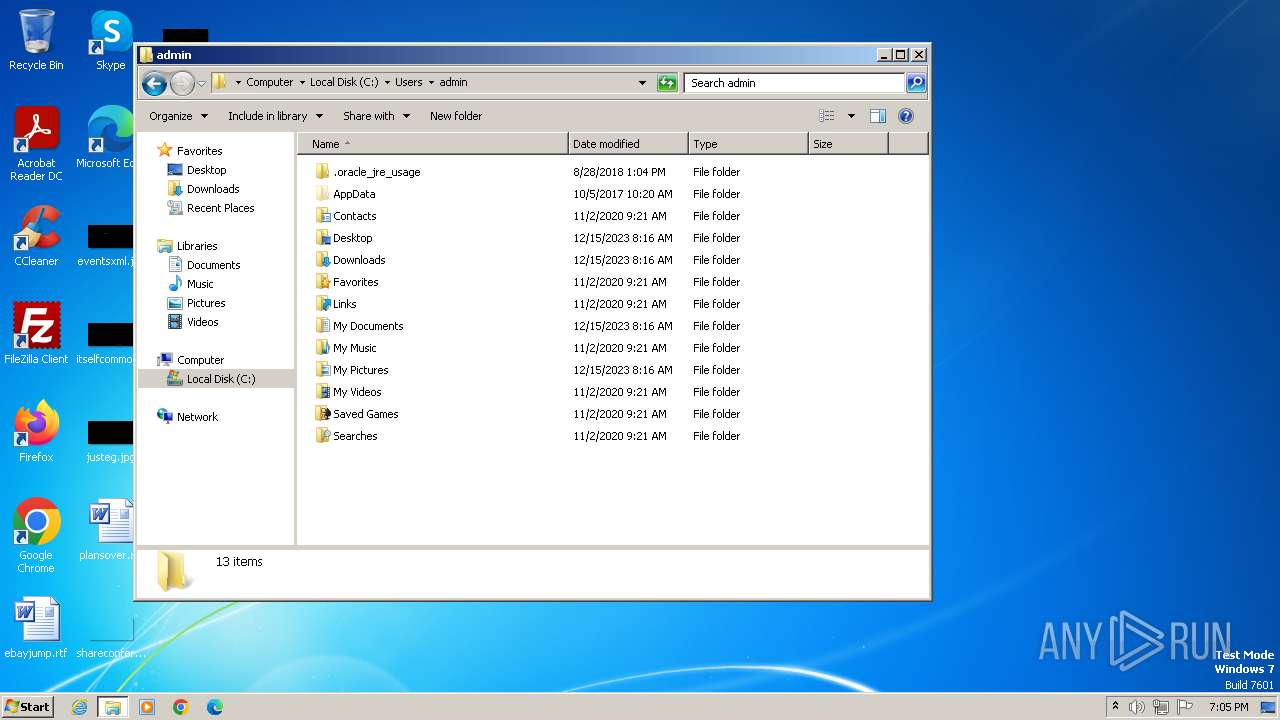The image size is (1280, 720).
Task: Select Downloads under Favorites
Action: [x=213, y=189]
